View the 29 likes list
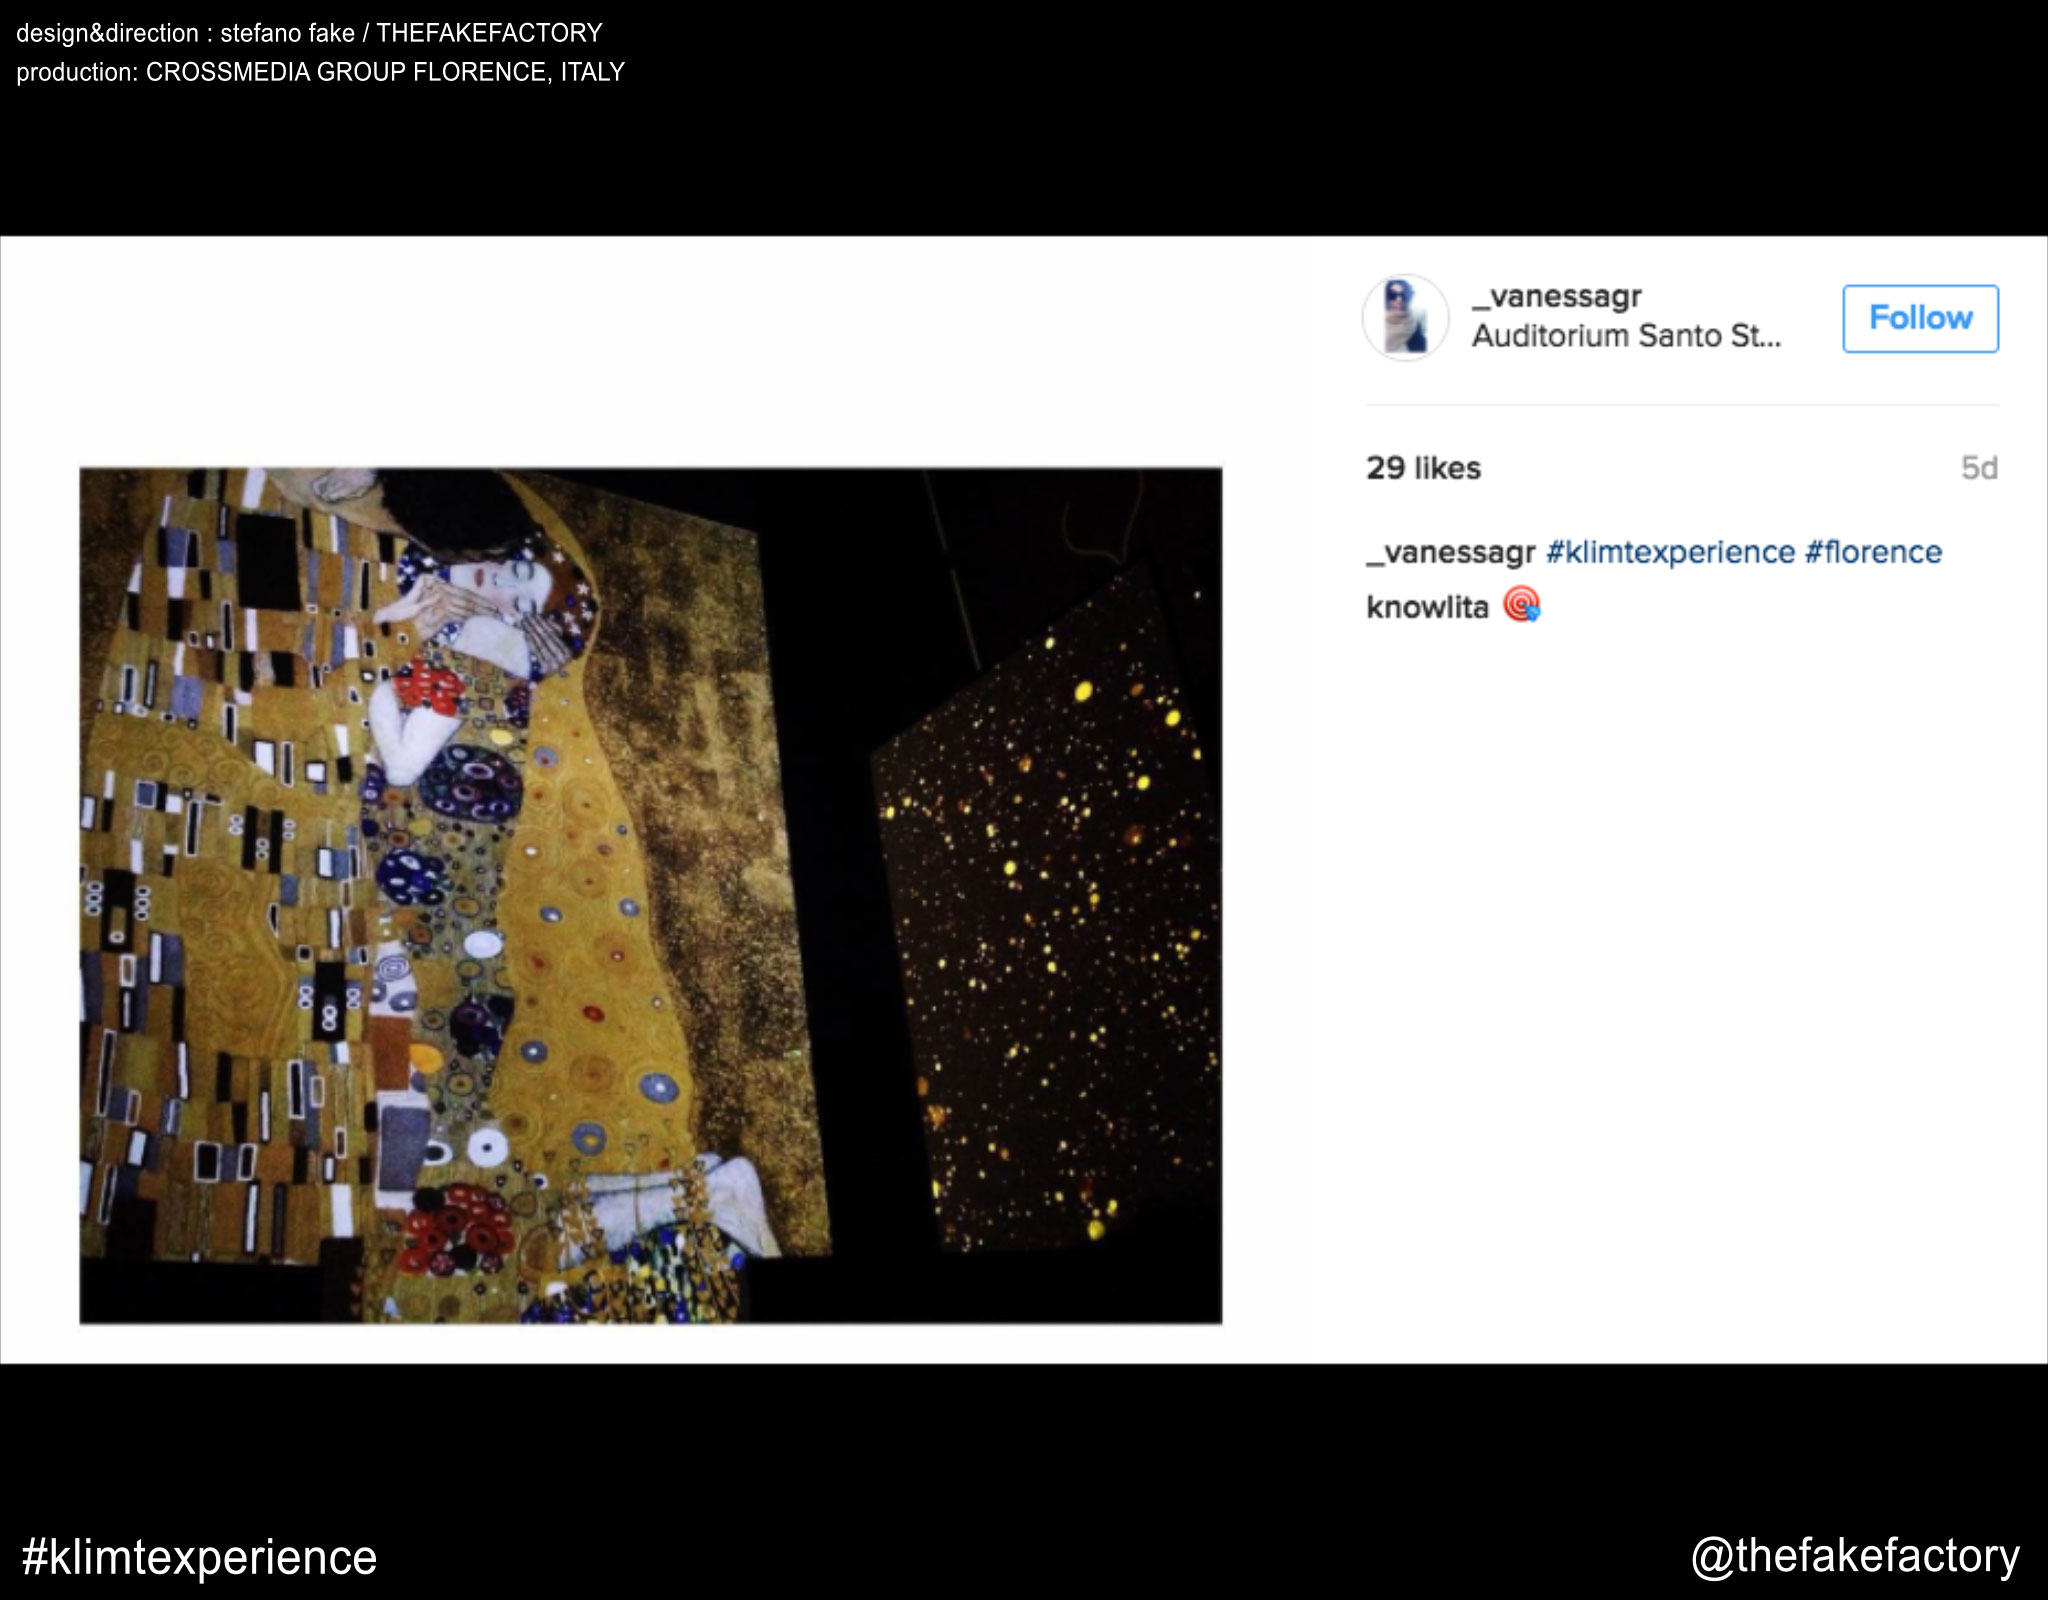This screenshot has height=1600, width=2048. tap(1423, 468)
